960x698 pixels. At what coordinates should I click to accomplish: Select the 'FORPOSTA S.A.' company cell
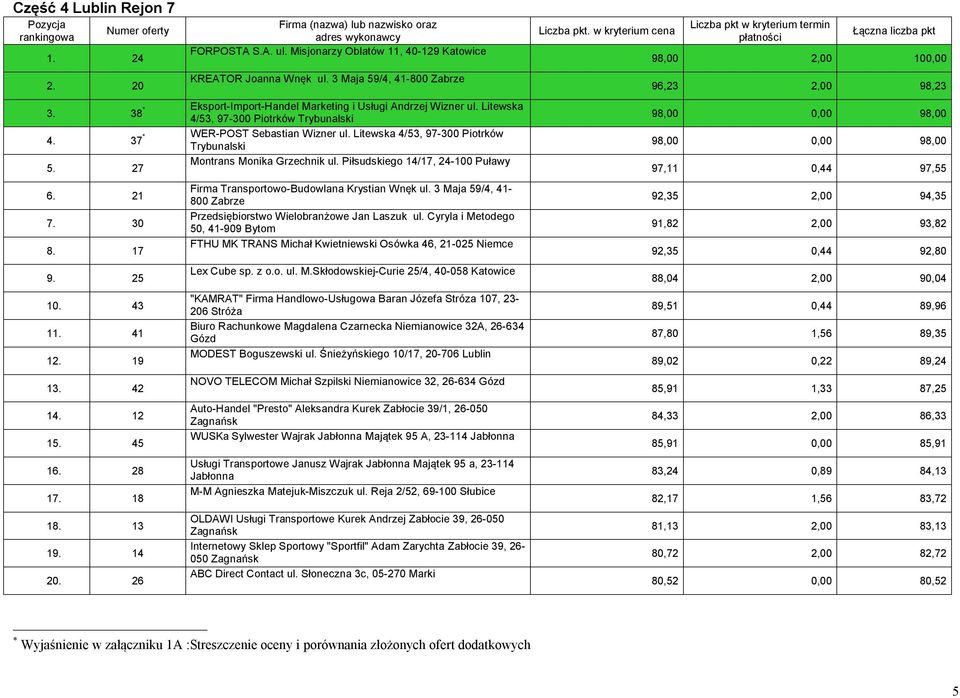[358, 59]
